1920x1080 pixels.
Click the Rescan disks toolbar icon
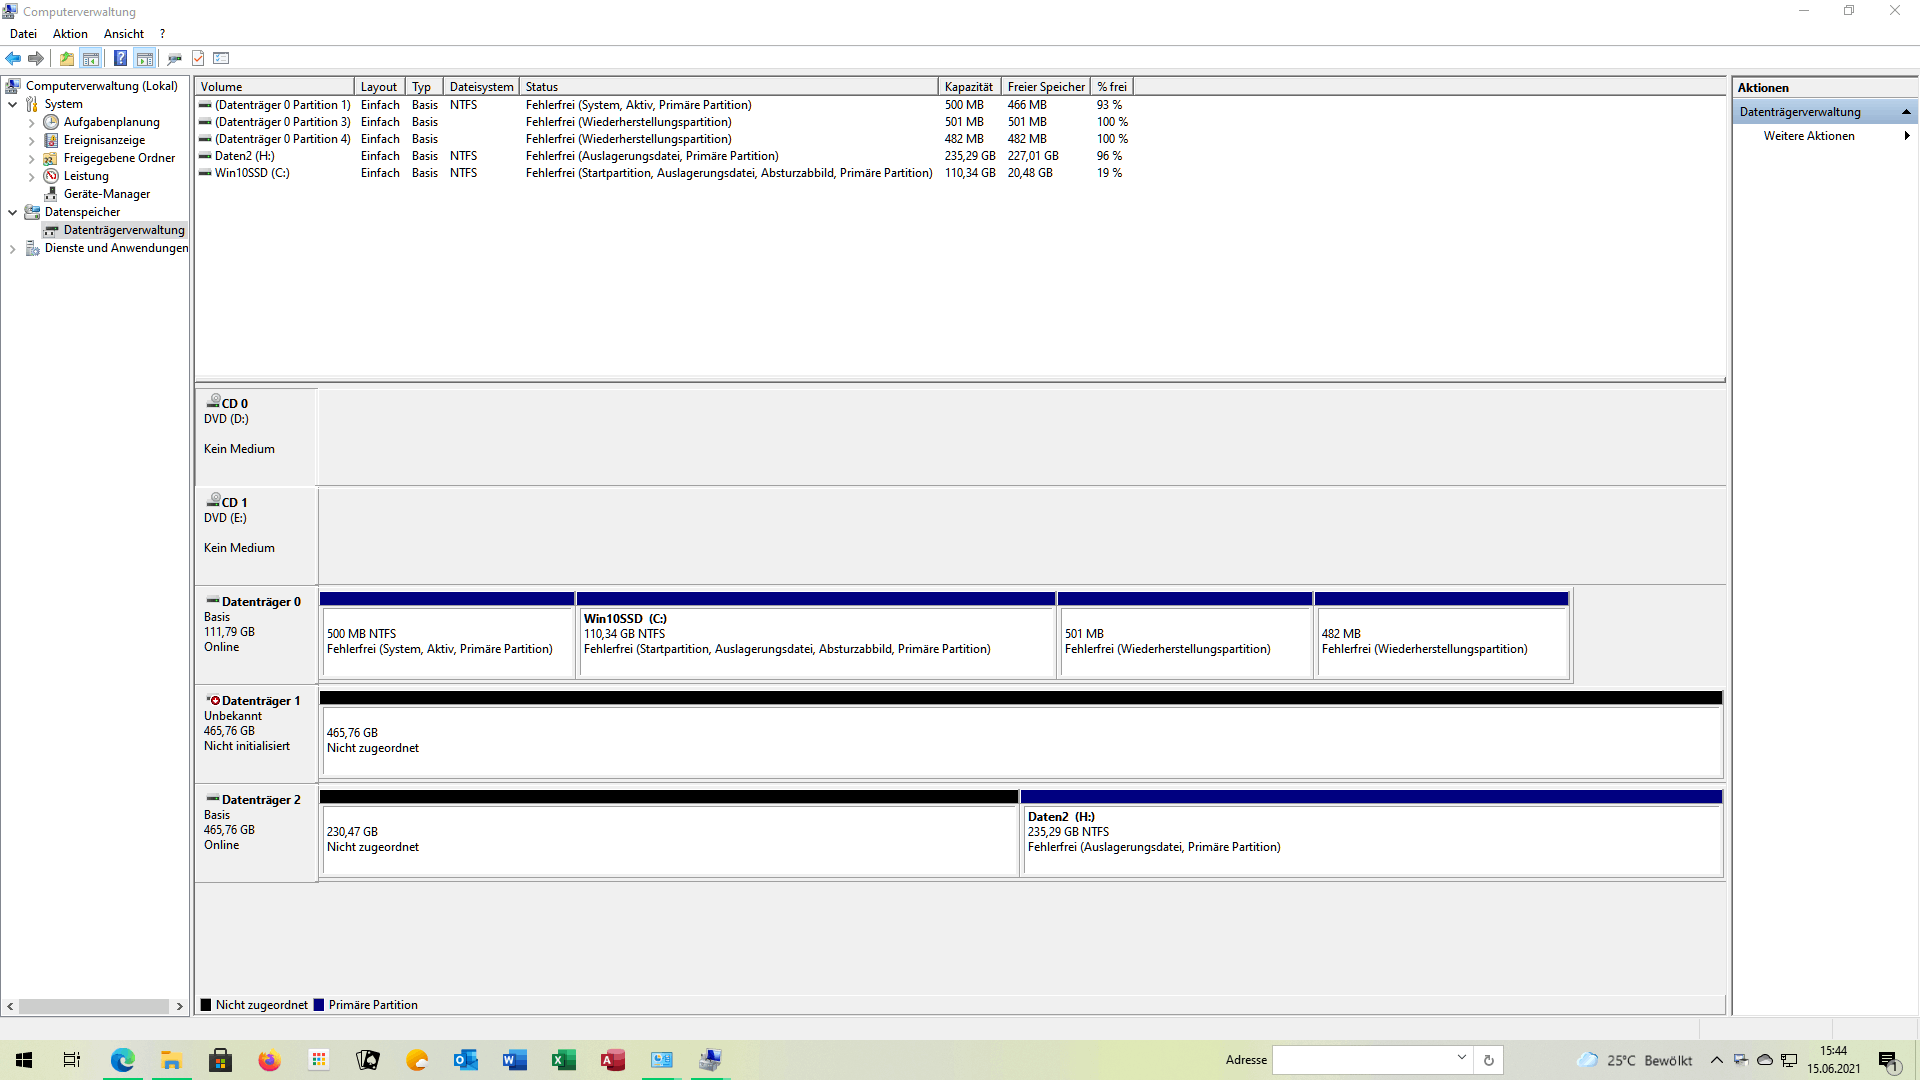(174, 58)
